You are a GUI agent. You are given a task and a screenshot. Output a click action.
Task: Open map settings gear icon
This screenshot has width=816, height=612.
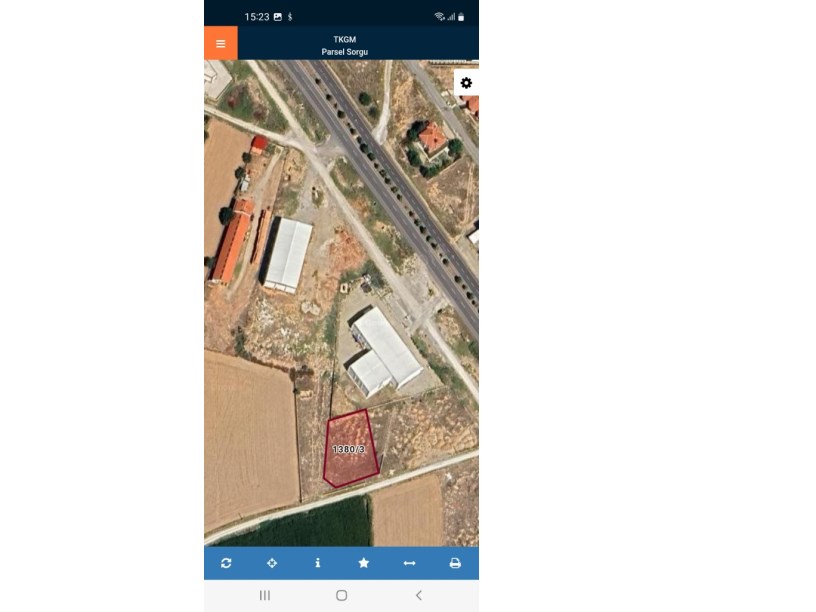point(466,83)
